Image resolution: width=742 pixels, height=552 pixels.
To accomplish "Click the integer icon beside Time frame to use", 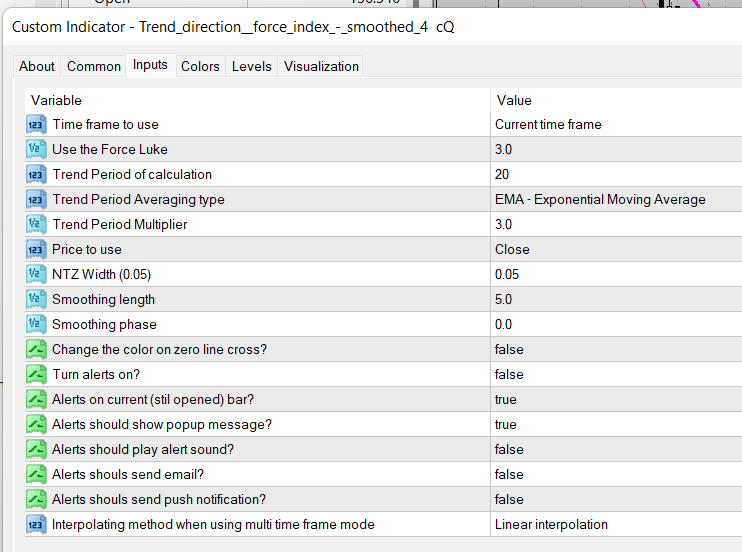I will click(x=36, y=125).
